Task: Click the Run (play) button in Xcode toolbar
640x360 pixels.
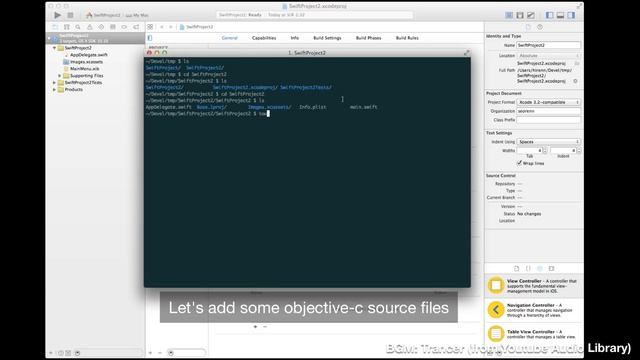Action: tap(58, 15)
